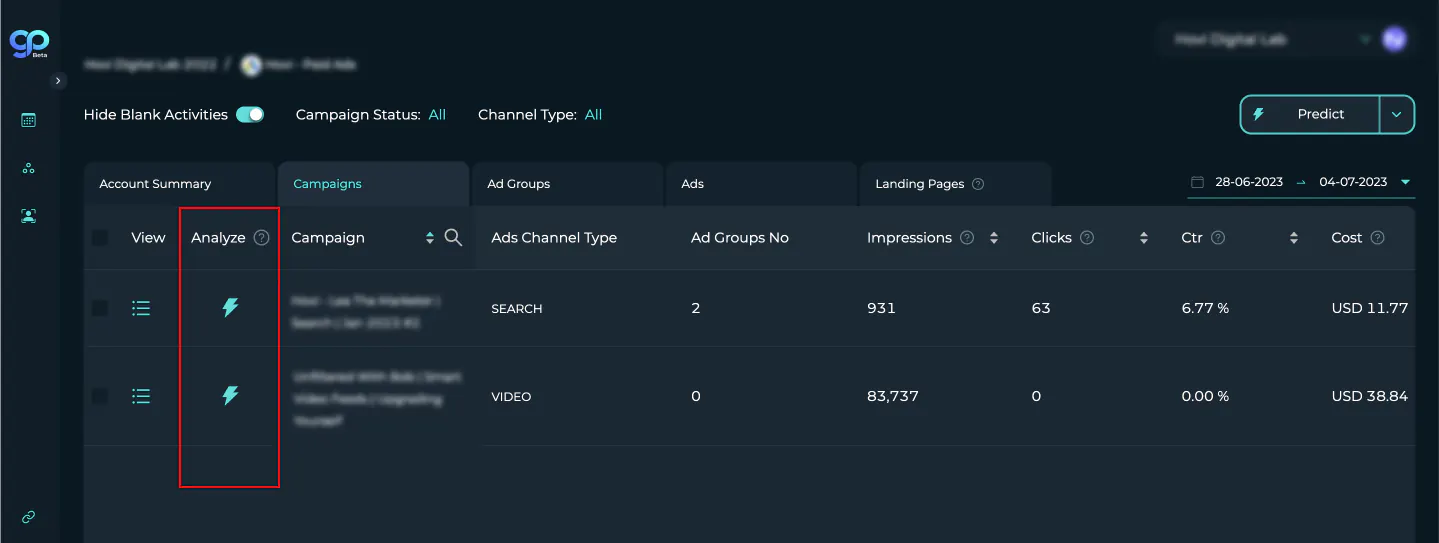Click the 63 clicks value
This screenshot has width=1439, height=543.
tap(1041, 308)
